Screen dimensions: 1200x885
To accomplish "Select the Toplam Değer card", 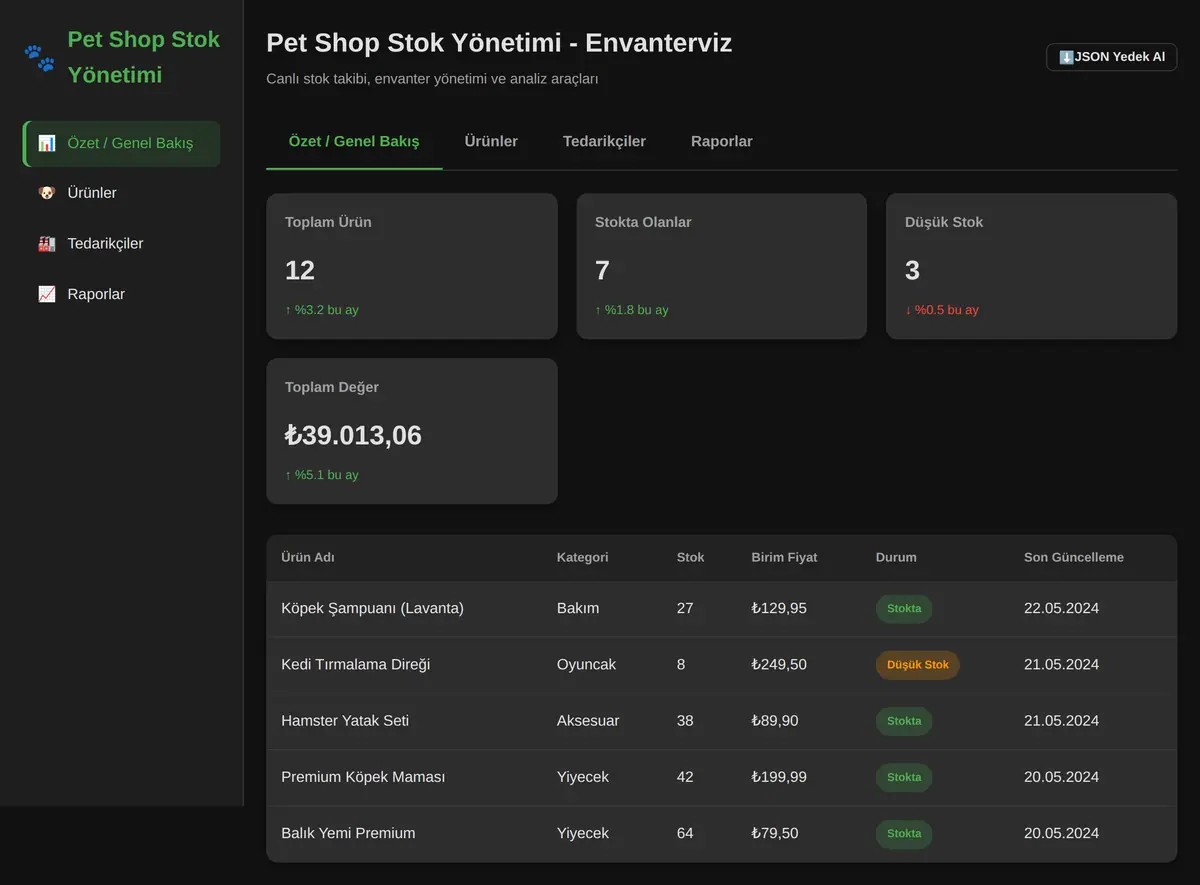I will tap(412, 431).
